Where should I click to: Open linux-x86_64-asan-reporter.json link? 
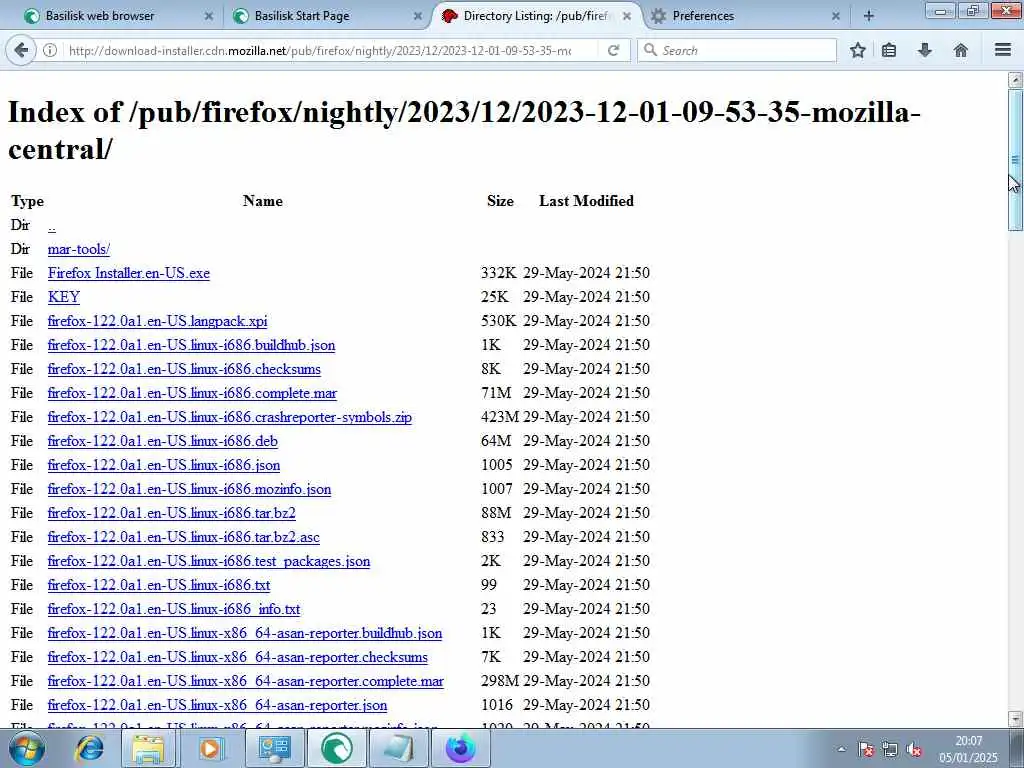pyautogui.click(x=217, y=705)
